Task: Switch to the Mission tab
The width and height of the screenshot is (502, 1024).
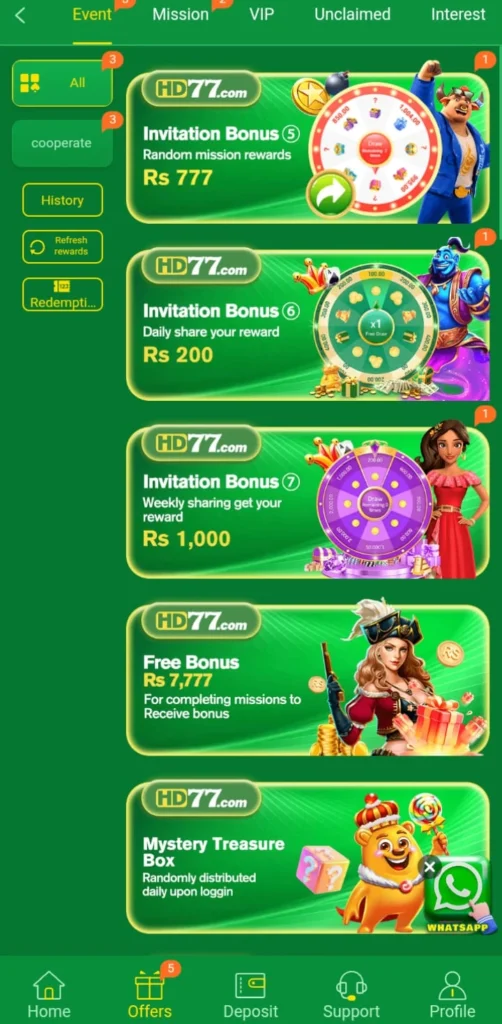Action: (180, 14)
